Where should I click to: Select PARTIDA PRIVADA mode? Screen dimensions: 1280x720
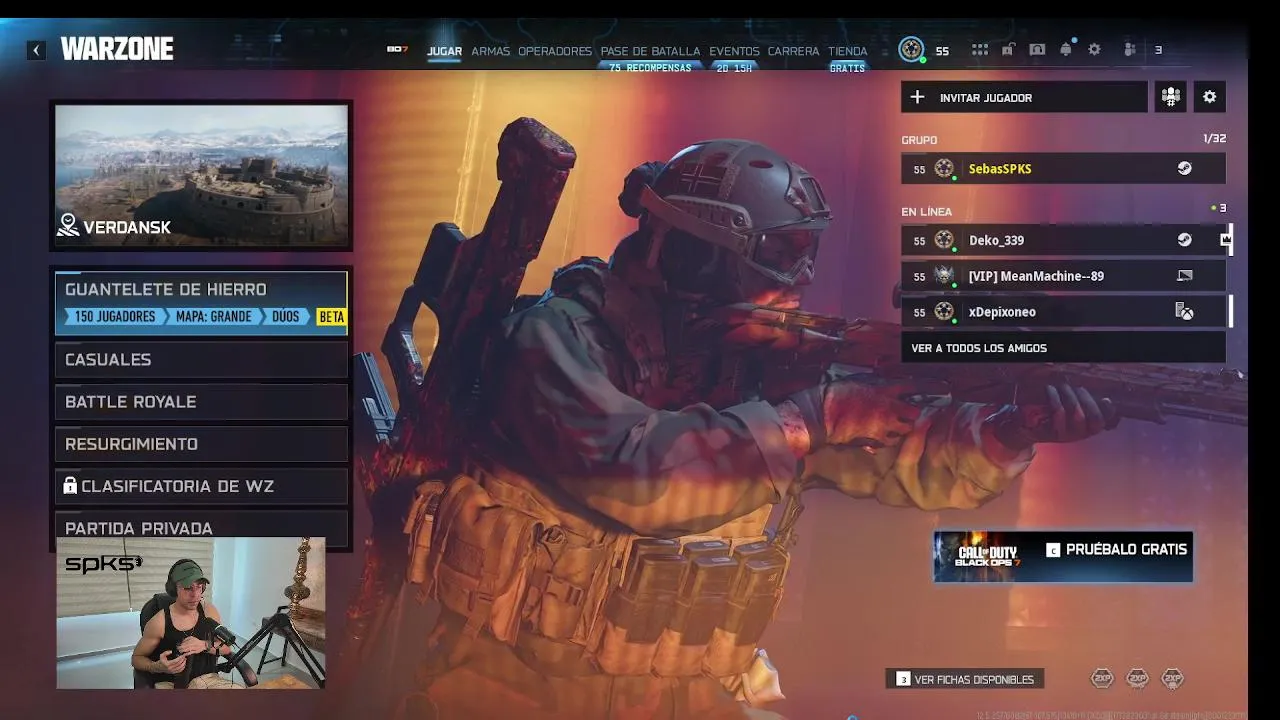tap(201, 527)
